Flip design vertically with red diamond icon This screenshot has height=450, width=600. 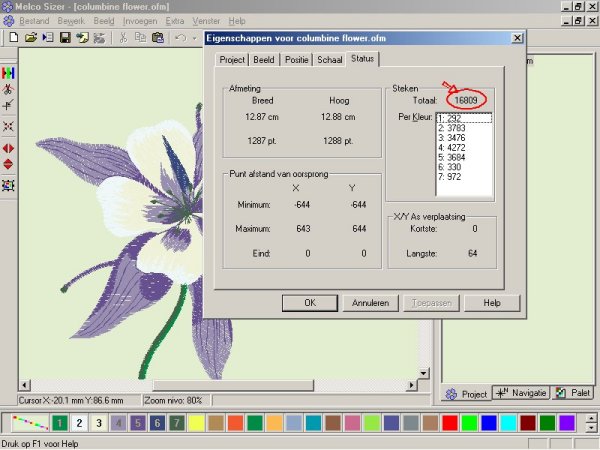pyautogui.click(x=8, y=164)
